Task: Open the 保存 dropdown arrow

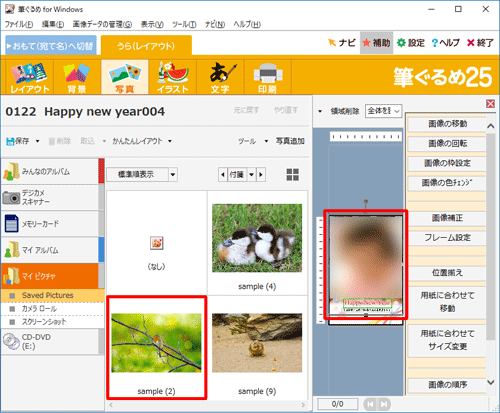Action: click(37, 141)
